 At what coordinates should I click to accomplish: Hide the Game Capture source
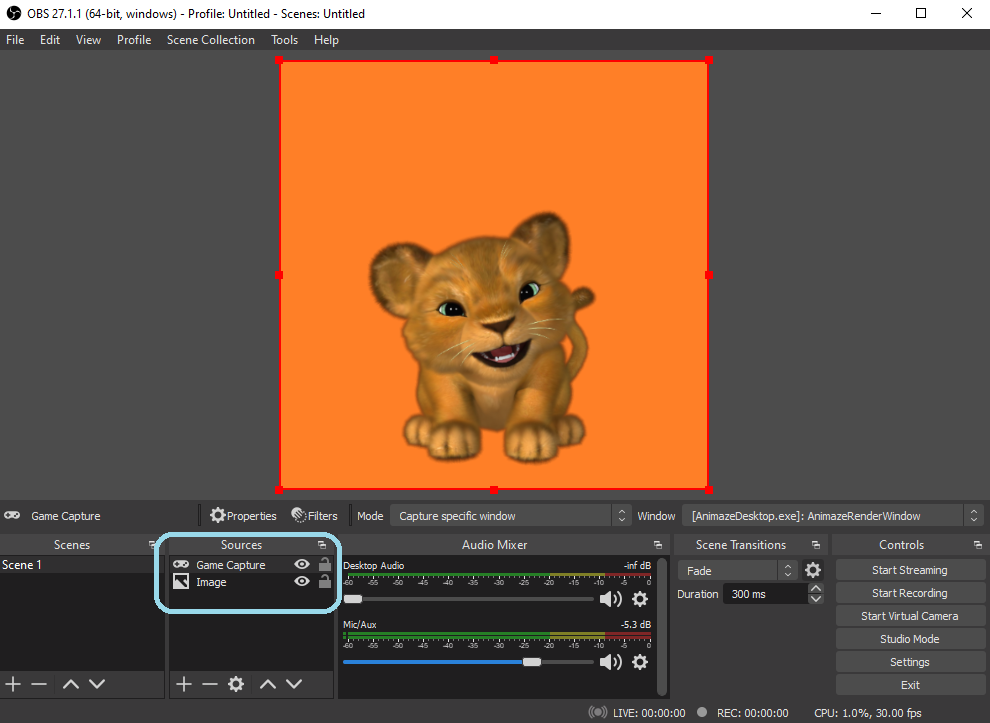point(301,564)
